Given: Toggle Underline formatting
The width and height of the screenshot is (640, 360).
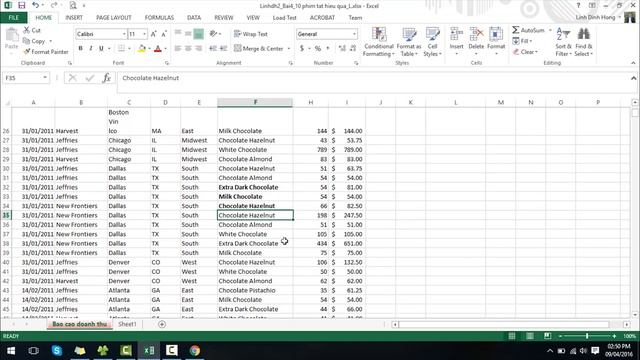Looking at the screenshot, I should click(101, 48).
